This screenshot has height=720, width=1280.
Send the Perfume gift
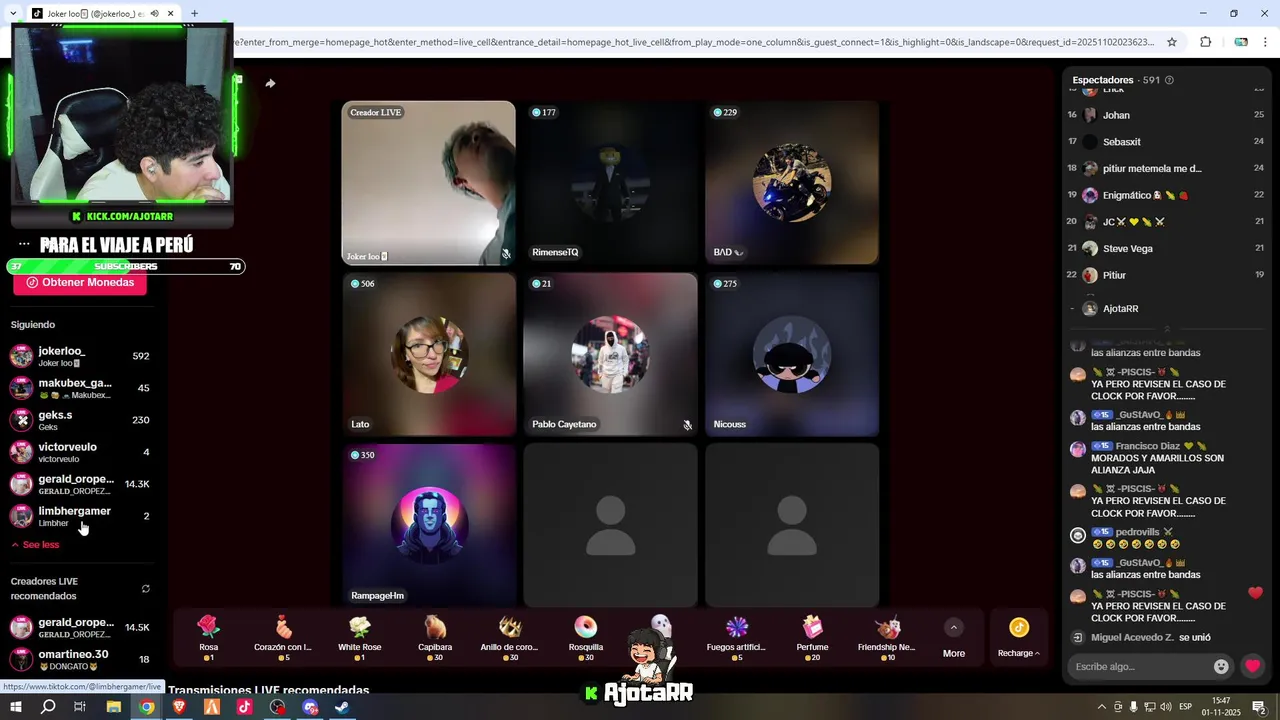click(812, 637)
